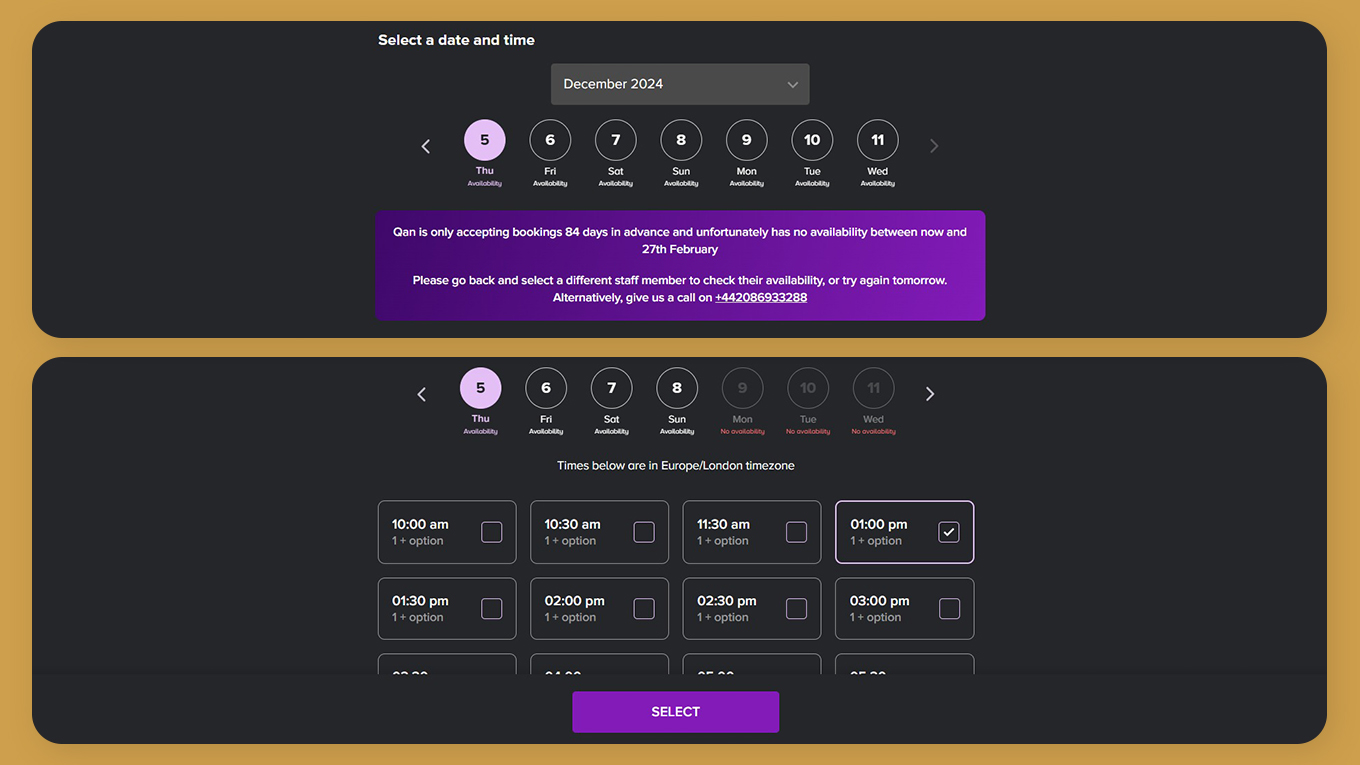This screenshot has width=1360, height=765.
Task: Go to next week in upper date strip
Action: [934, 146]
